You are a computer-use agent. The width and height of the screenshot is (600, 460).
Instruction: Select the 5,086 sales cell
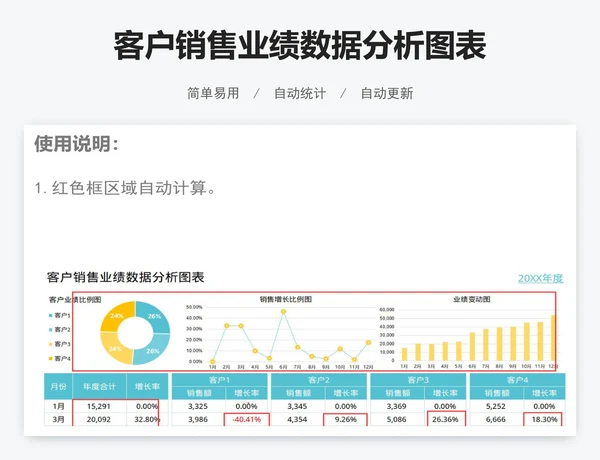(x=397, y=419)
